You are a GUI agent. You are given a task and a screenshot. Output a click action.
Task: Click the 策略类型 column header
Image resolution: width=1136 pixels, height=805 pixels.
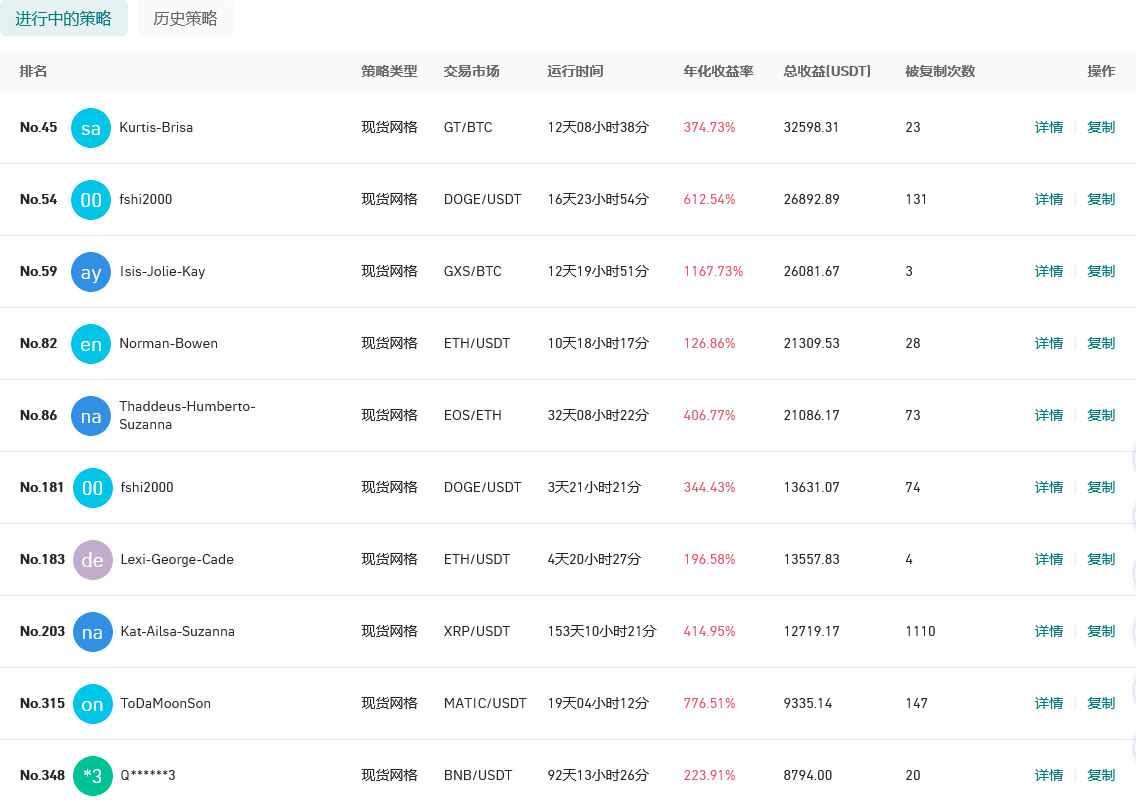coord(389,71)
